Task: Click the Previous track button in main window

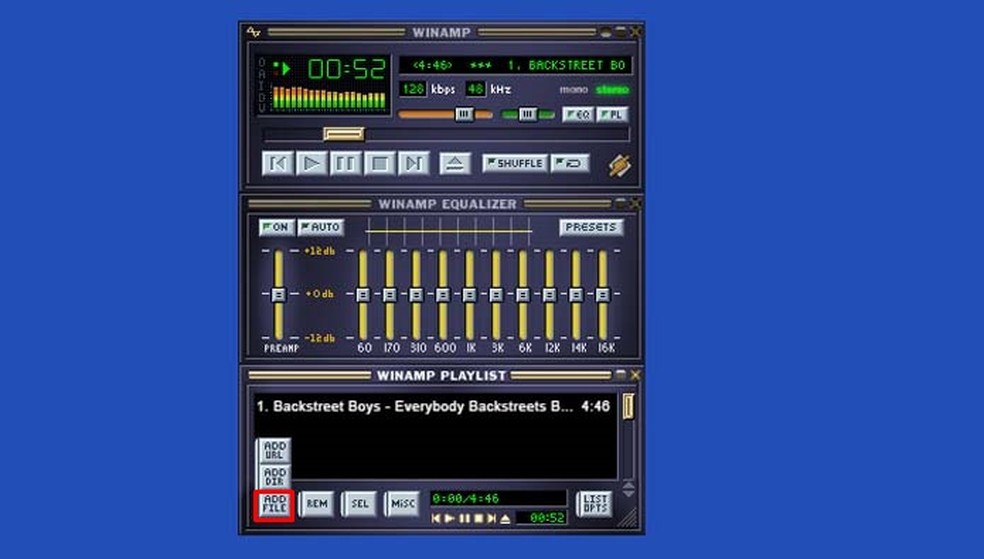Action: (277, 163)
